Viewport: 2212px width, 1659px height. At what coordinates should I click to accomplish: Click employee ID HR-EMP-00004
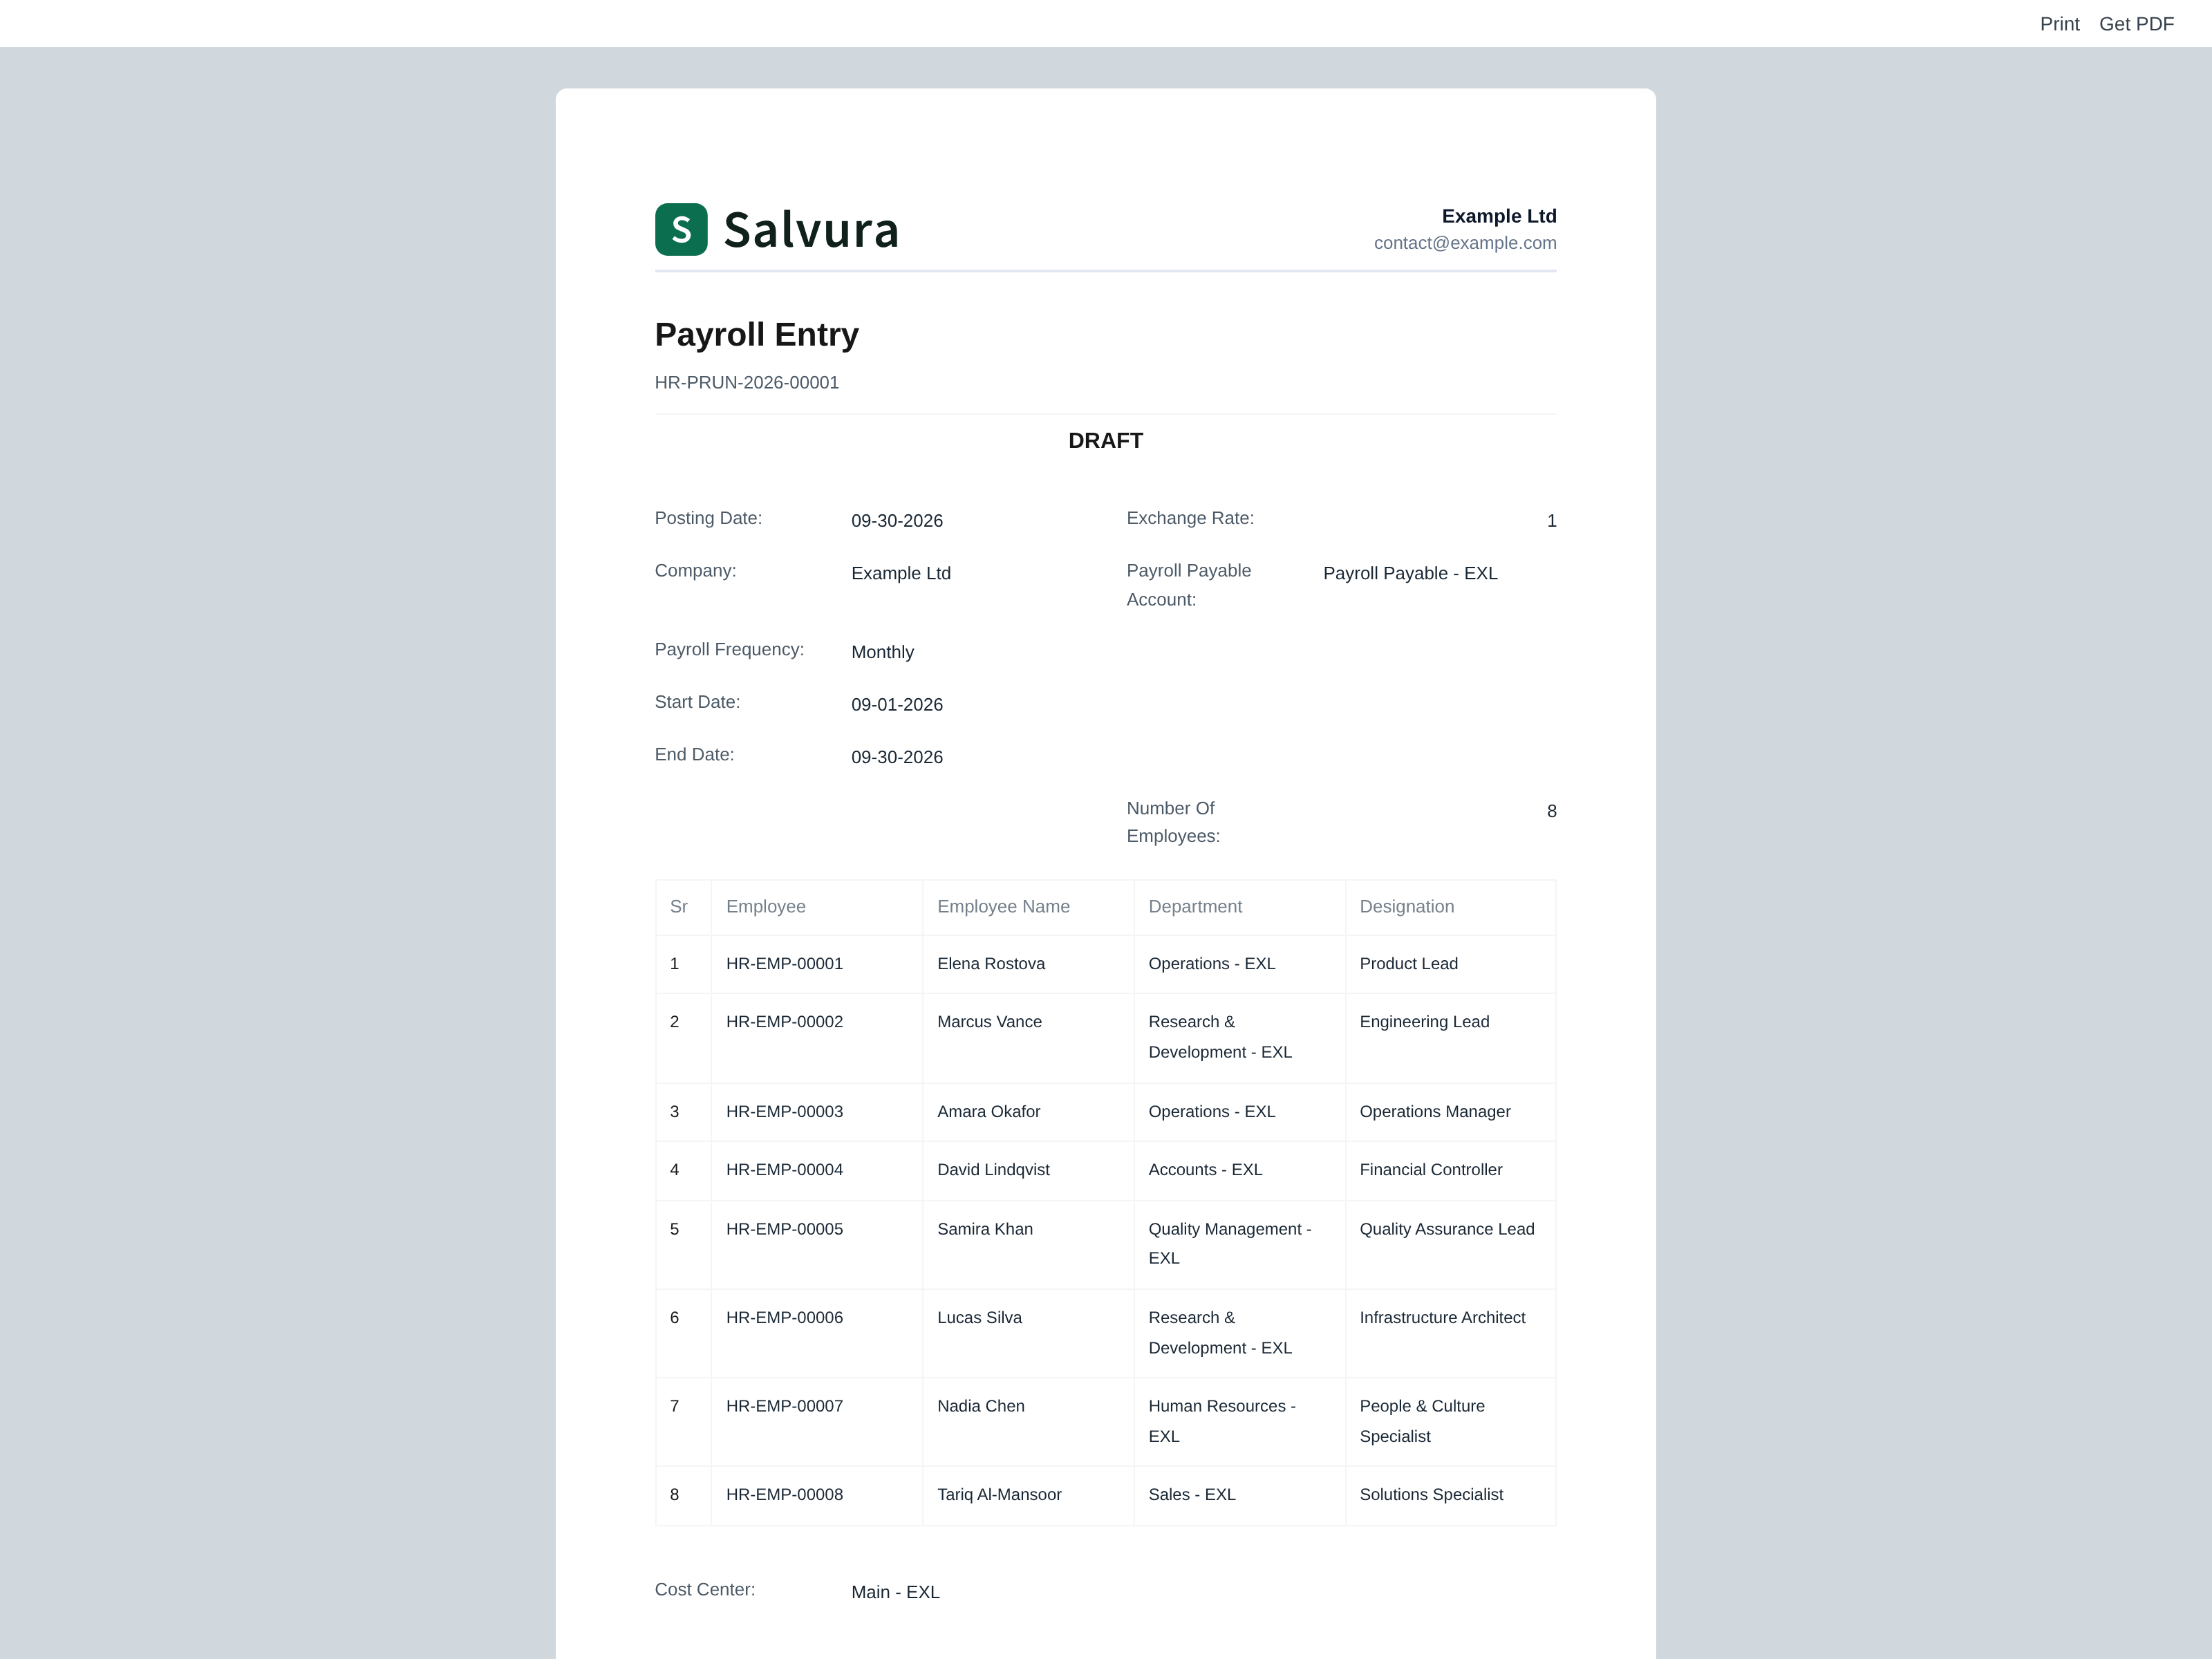(x=784, y=1170)
